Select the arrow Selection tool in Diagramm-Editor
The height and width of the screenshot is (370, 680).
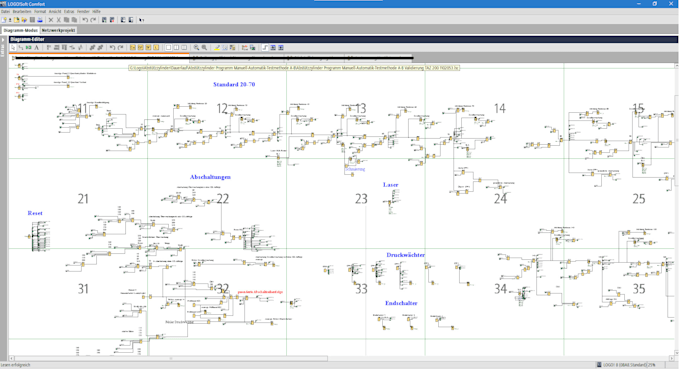click(13, 48)
